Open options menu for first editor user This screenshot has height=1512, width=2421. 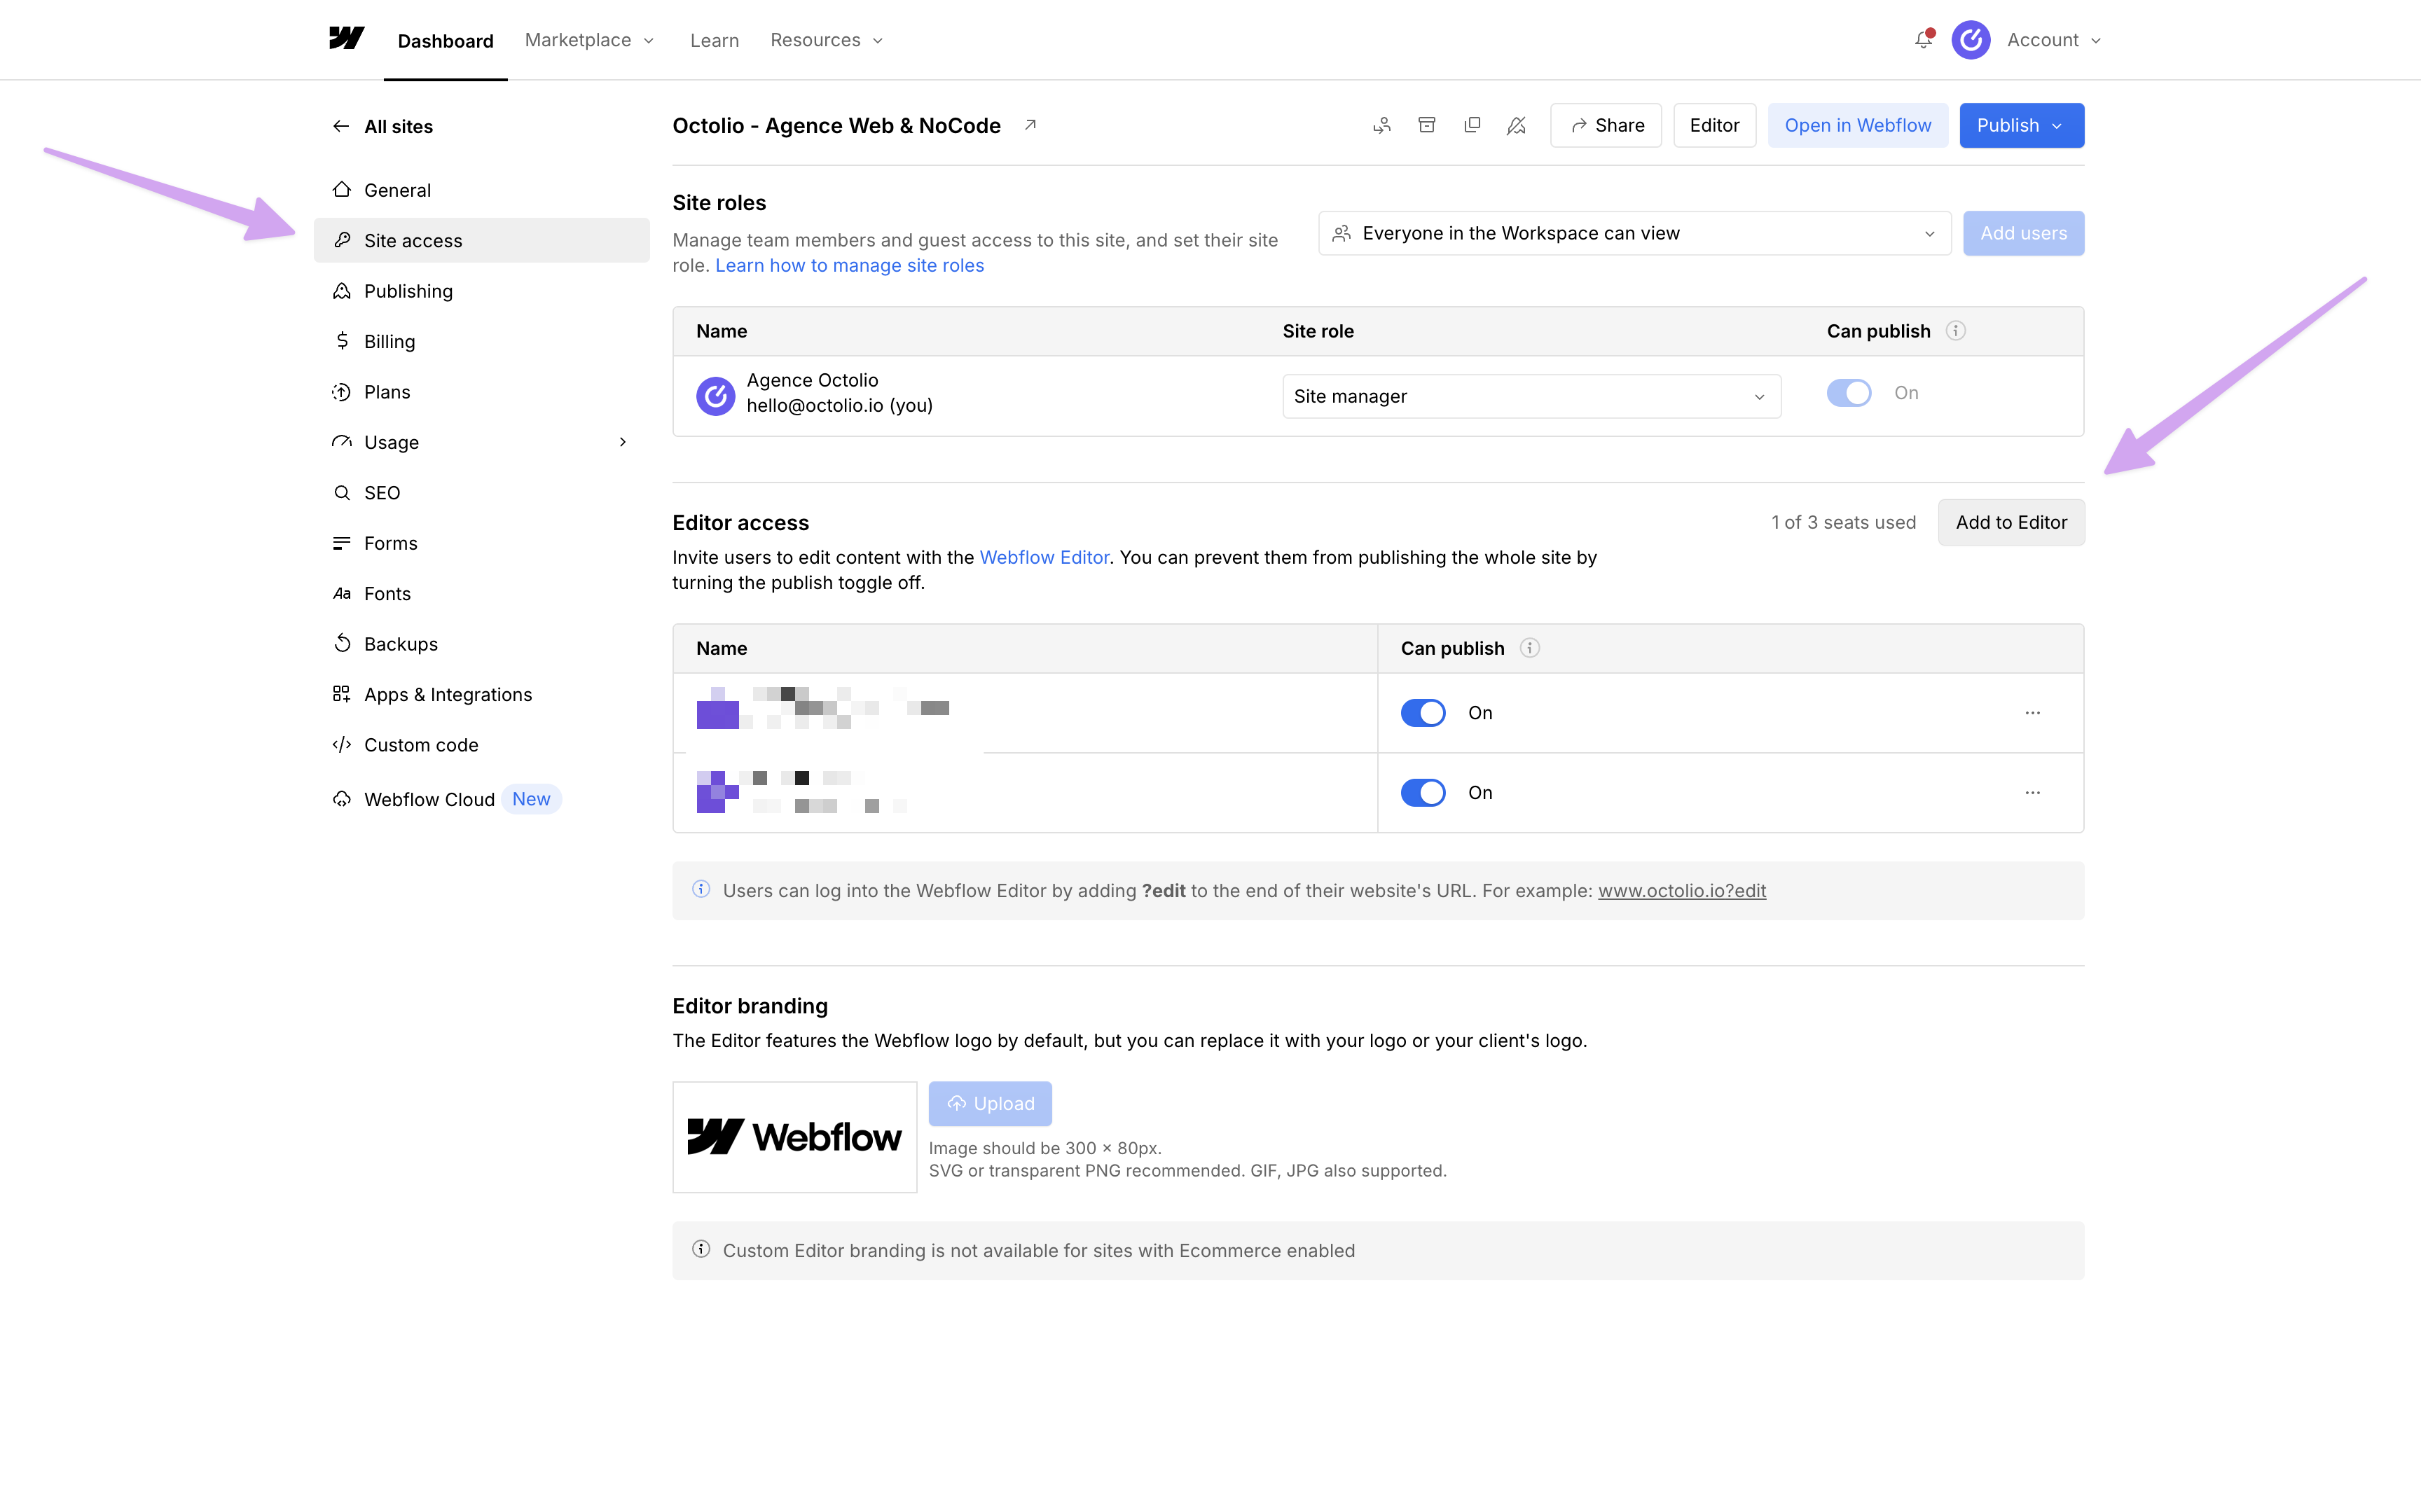point(2032,713)
